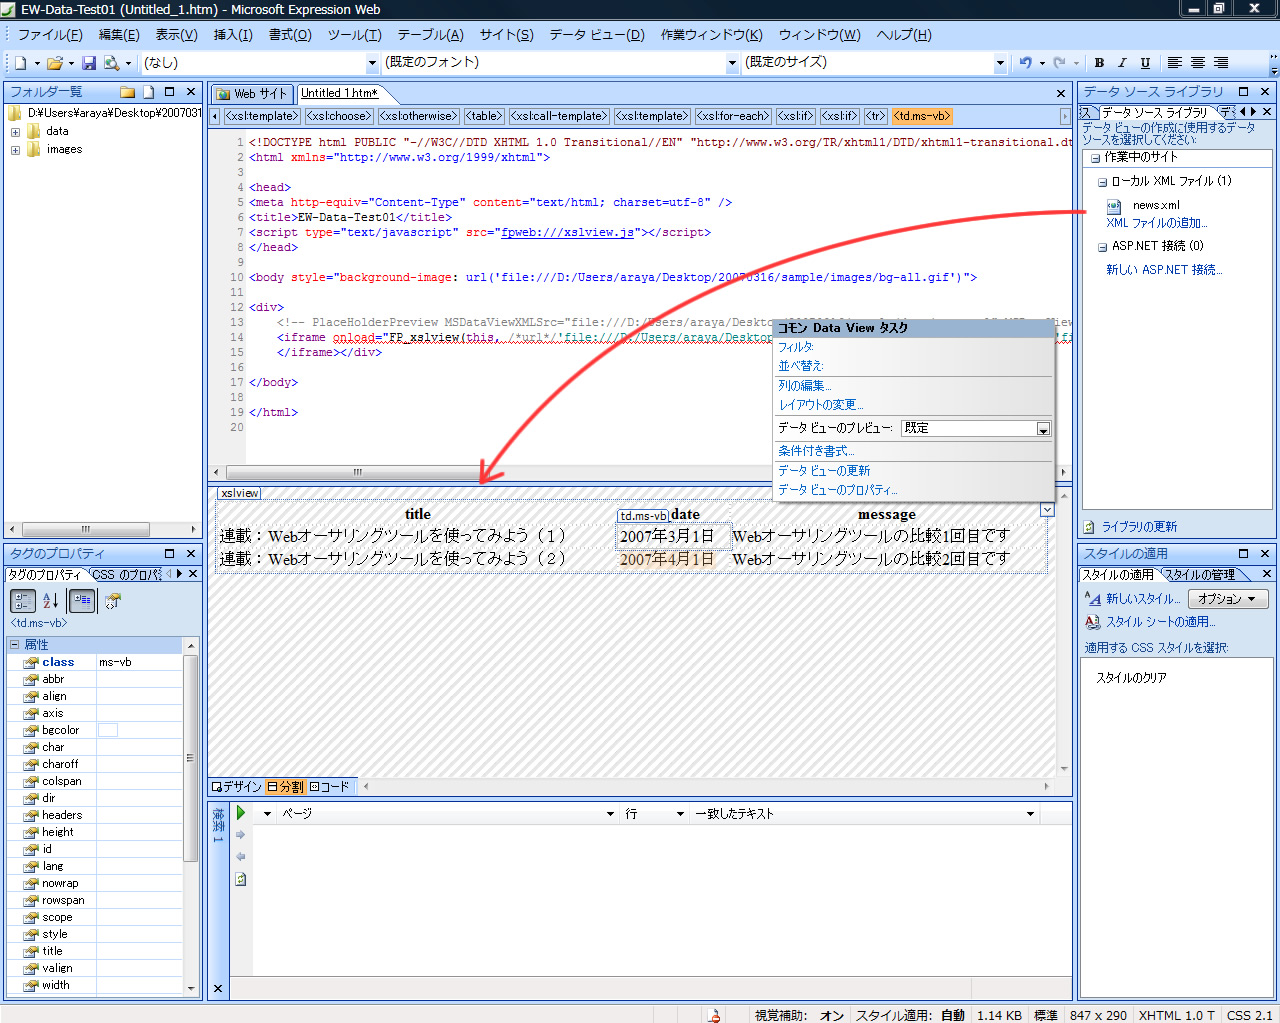Align text left using the toolbar icon
This screenshot has height=1023, width=1280.
pos(1175,63)
